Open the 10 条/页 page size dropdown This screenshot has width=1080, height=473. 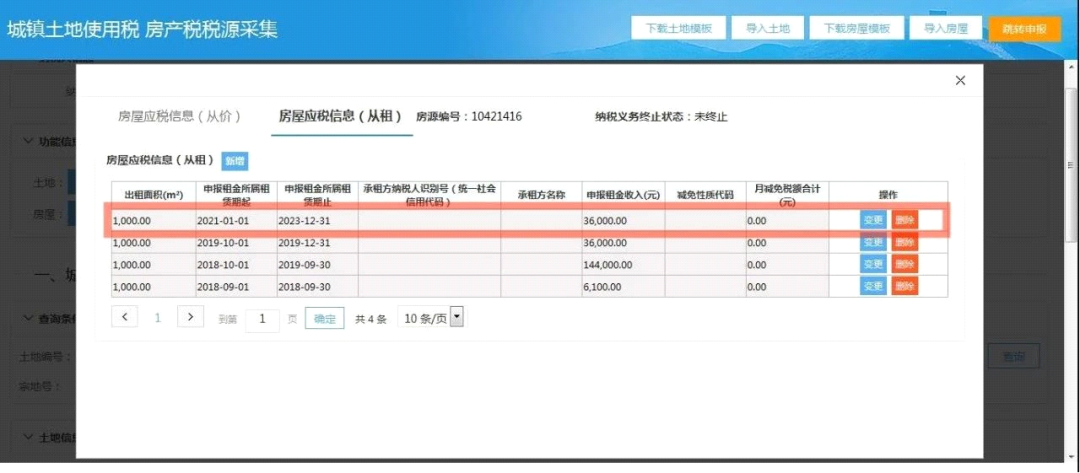tap(432, 318)
